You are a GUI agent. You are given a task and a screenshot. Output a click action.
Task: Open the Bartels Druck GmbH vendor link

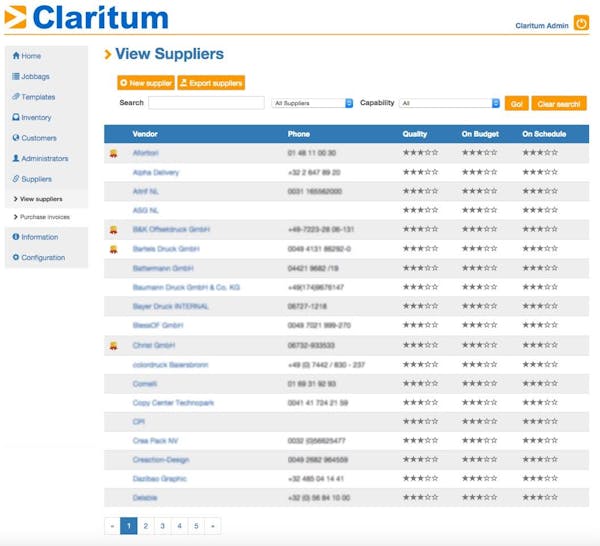click(x=166, y=249)
